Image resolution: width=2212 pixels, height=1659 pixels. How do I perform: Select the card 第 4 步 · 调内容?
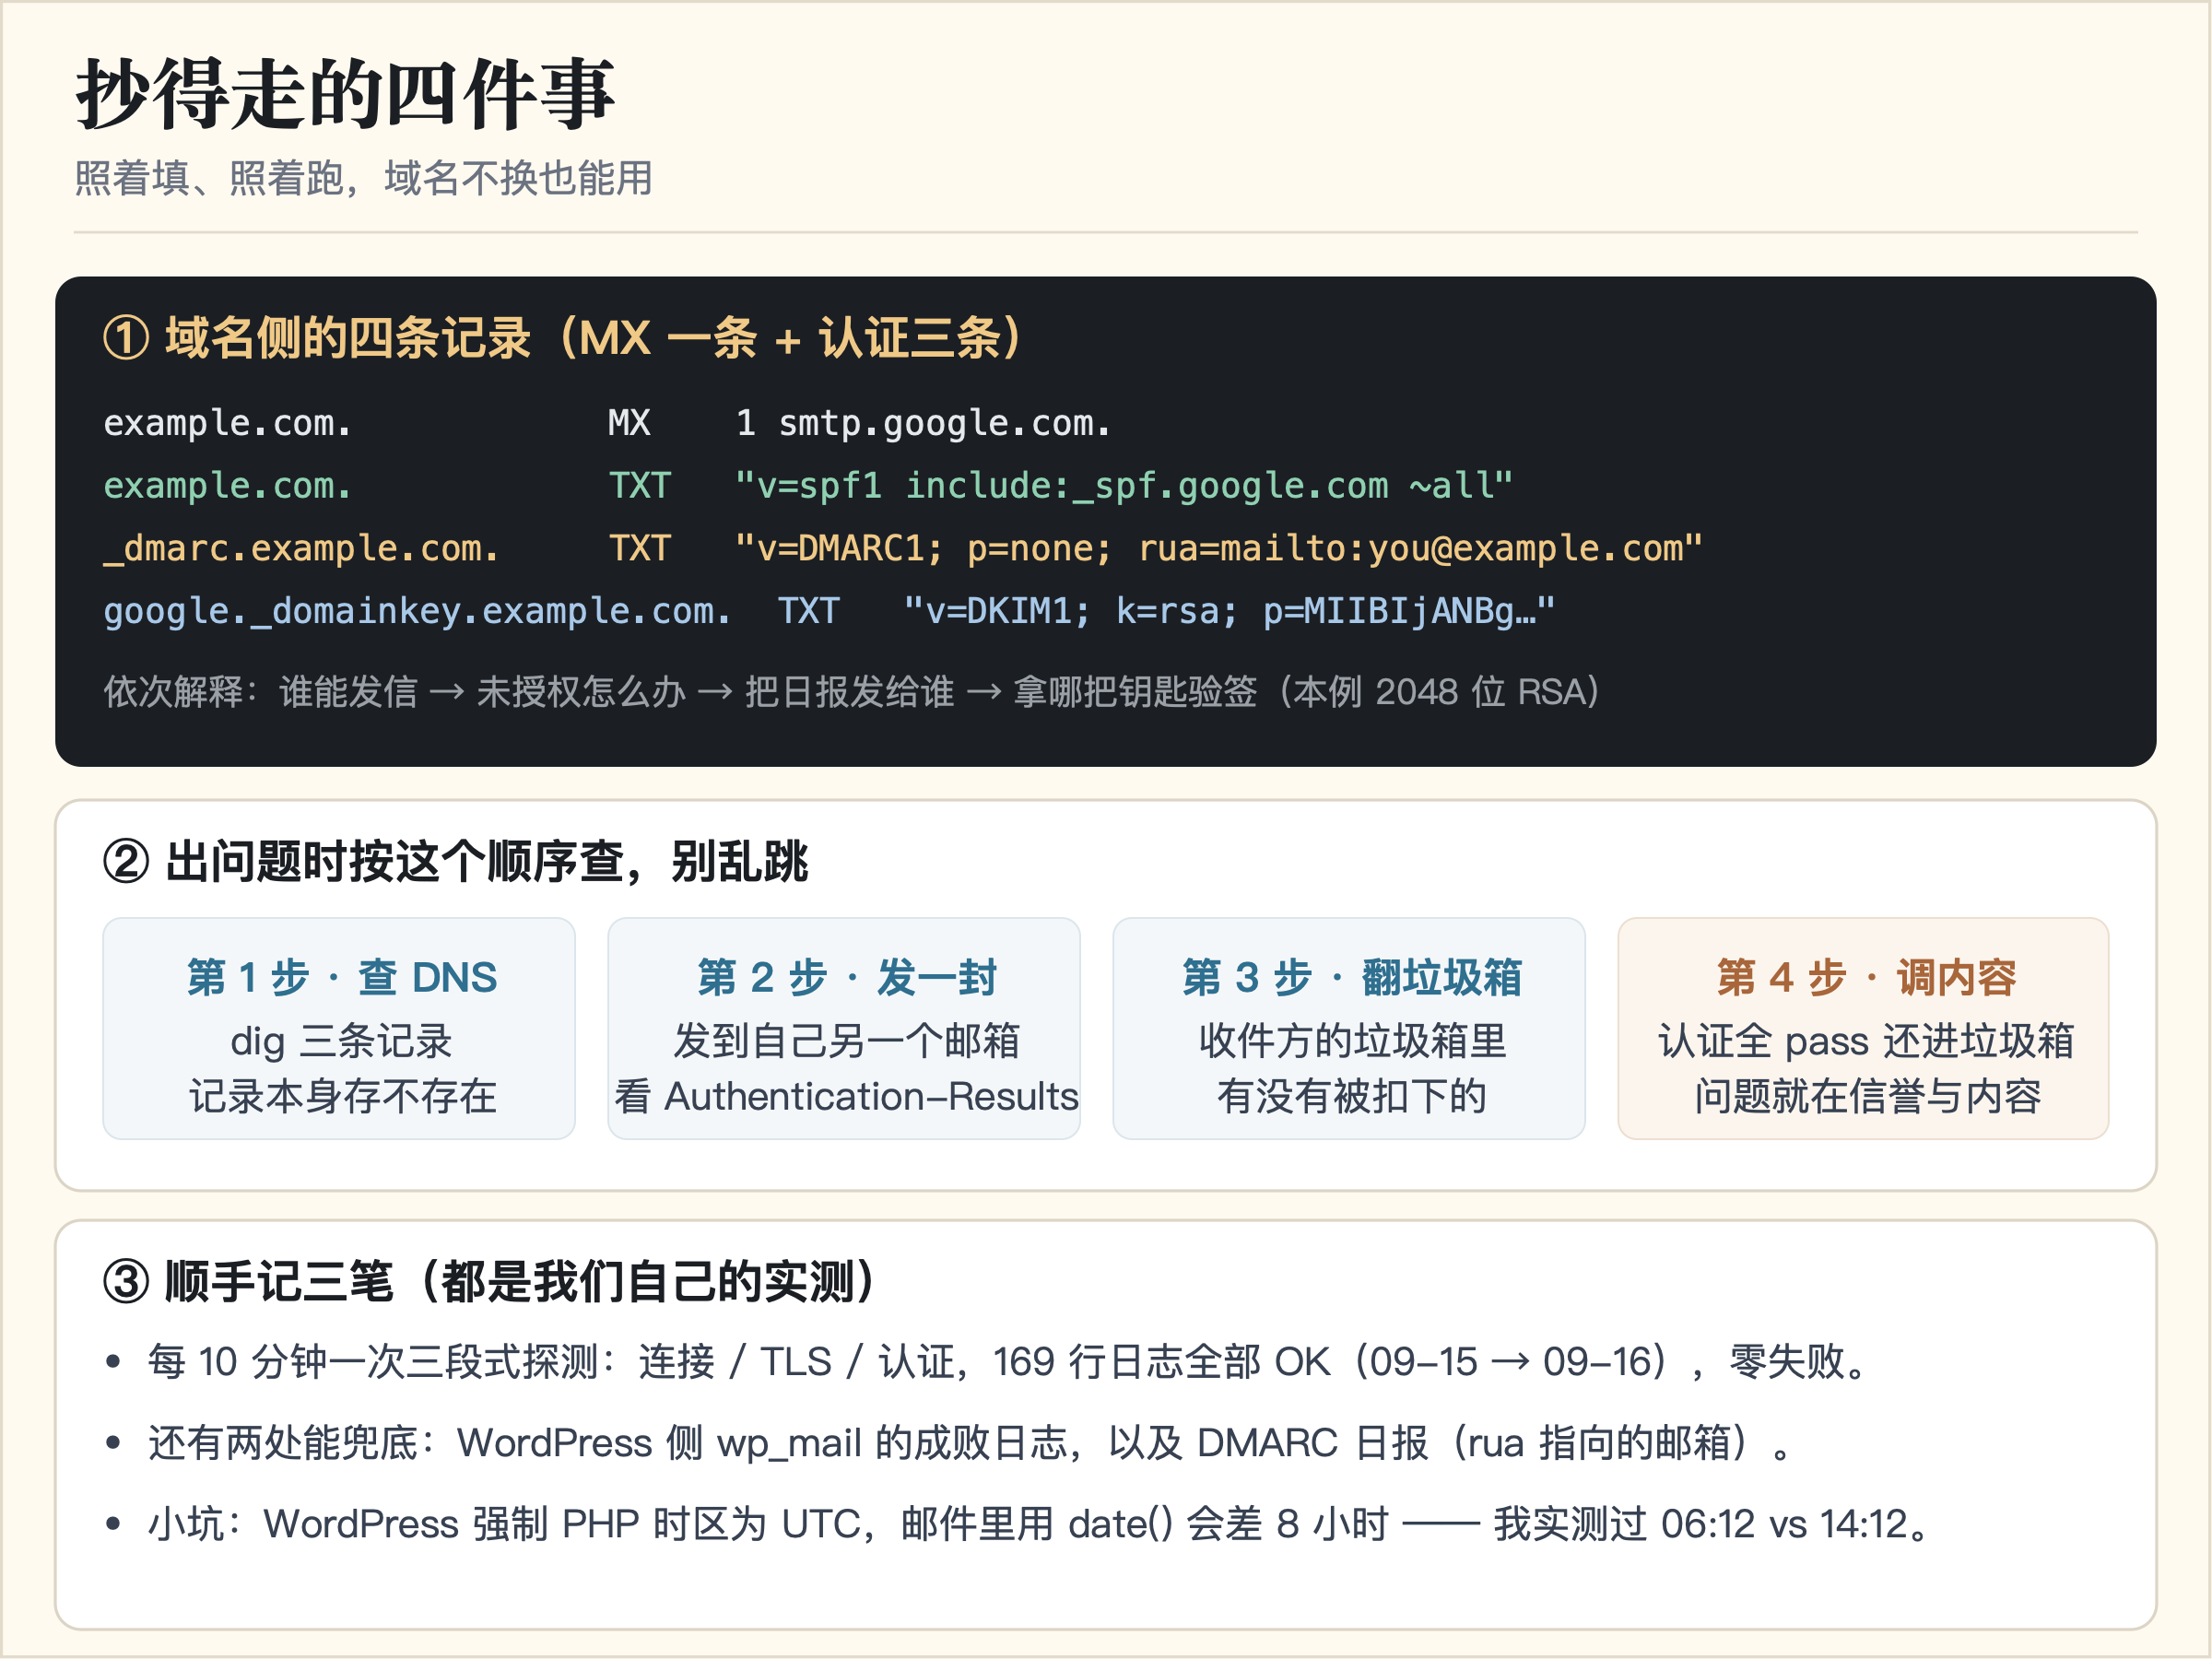pos(1864,1029)
